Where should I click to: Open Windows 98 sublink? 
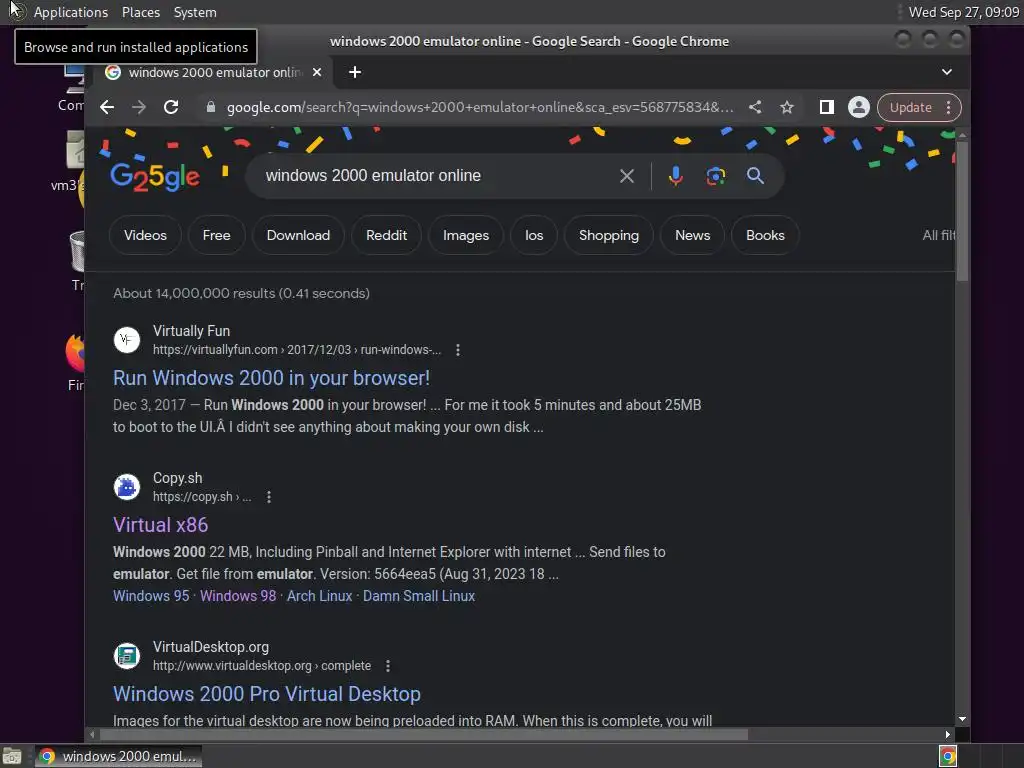[x=238, y=596]
